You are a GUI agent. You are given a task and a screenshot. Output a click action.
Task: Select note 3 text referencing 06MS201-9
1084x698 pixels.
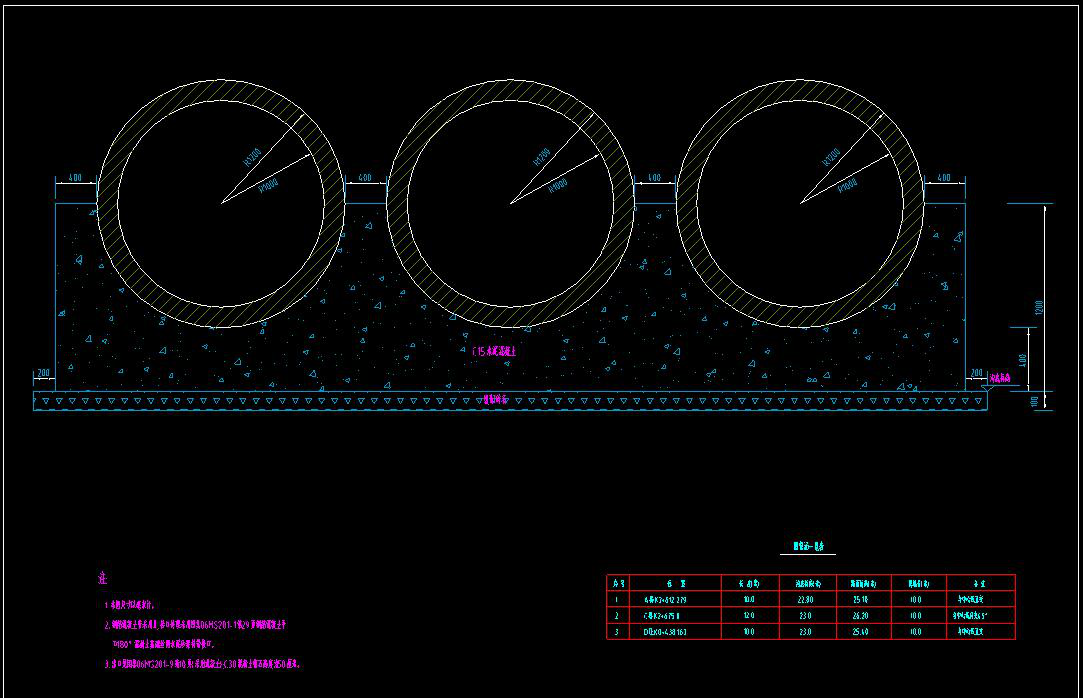pyautogui.click(x=202, y=663)
